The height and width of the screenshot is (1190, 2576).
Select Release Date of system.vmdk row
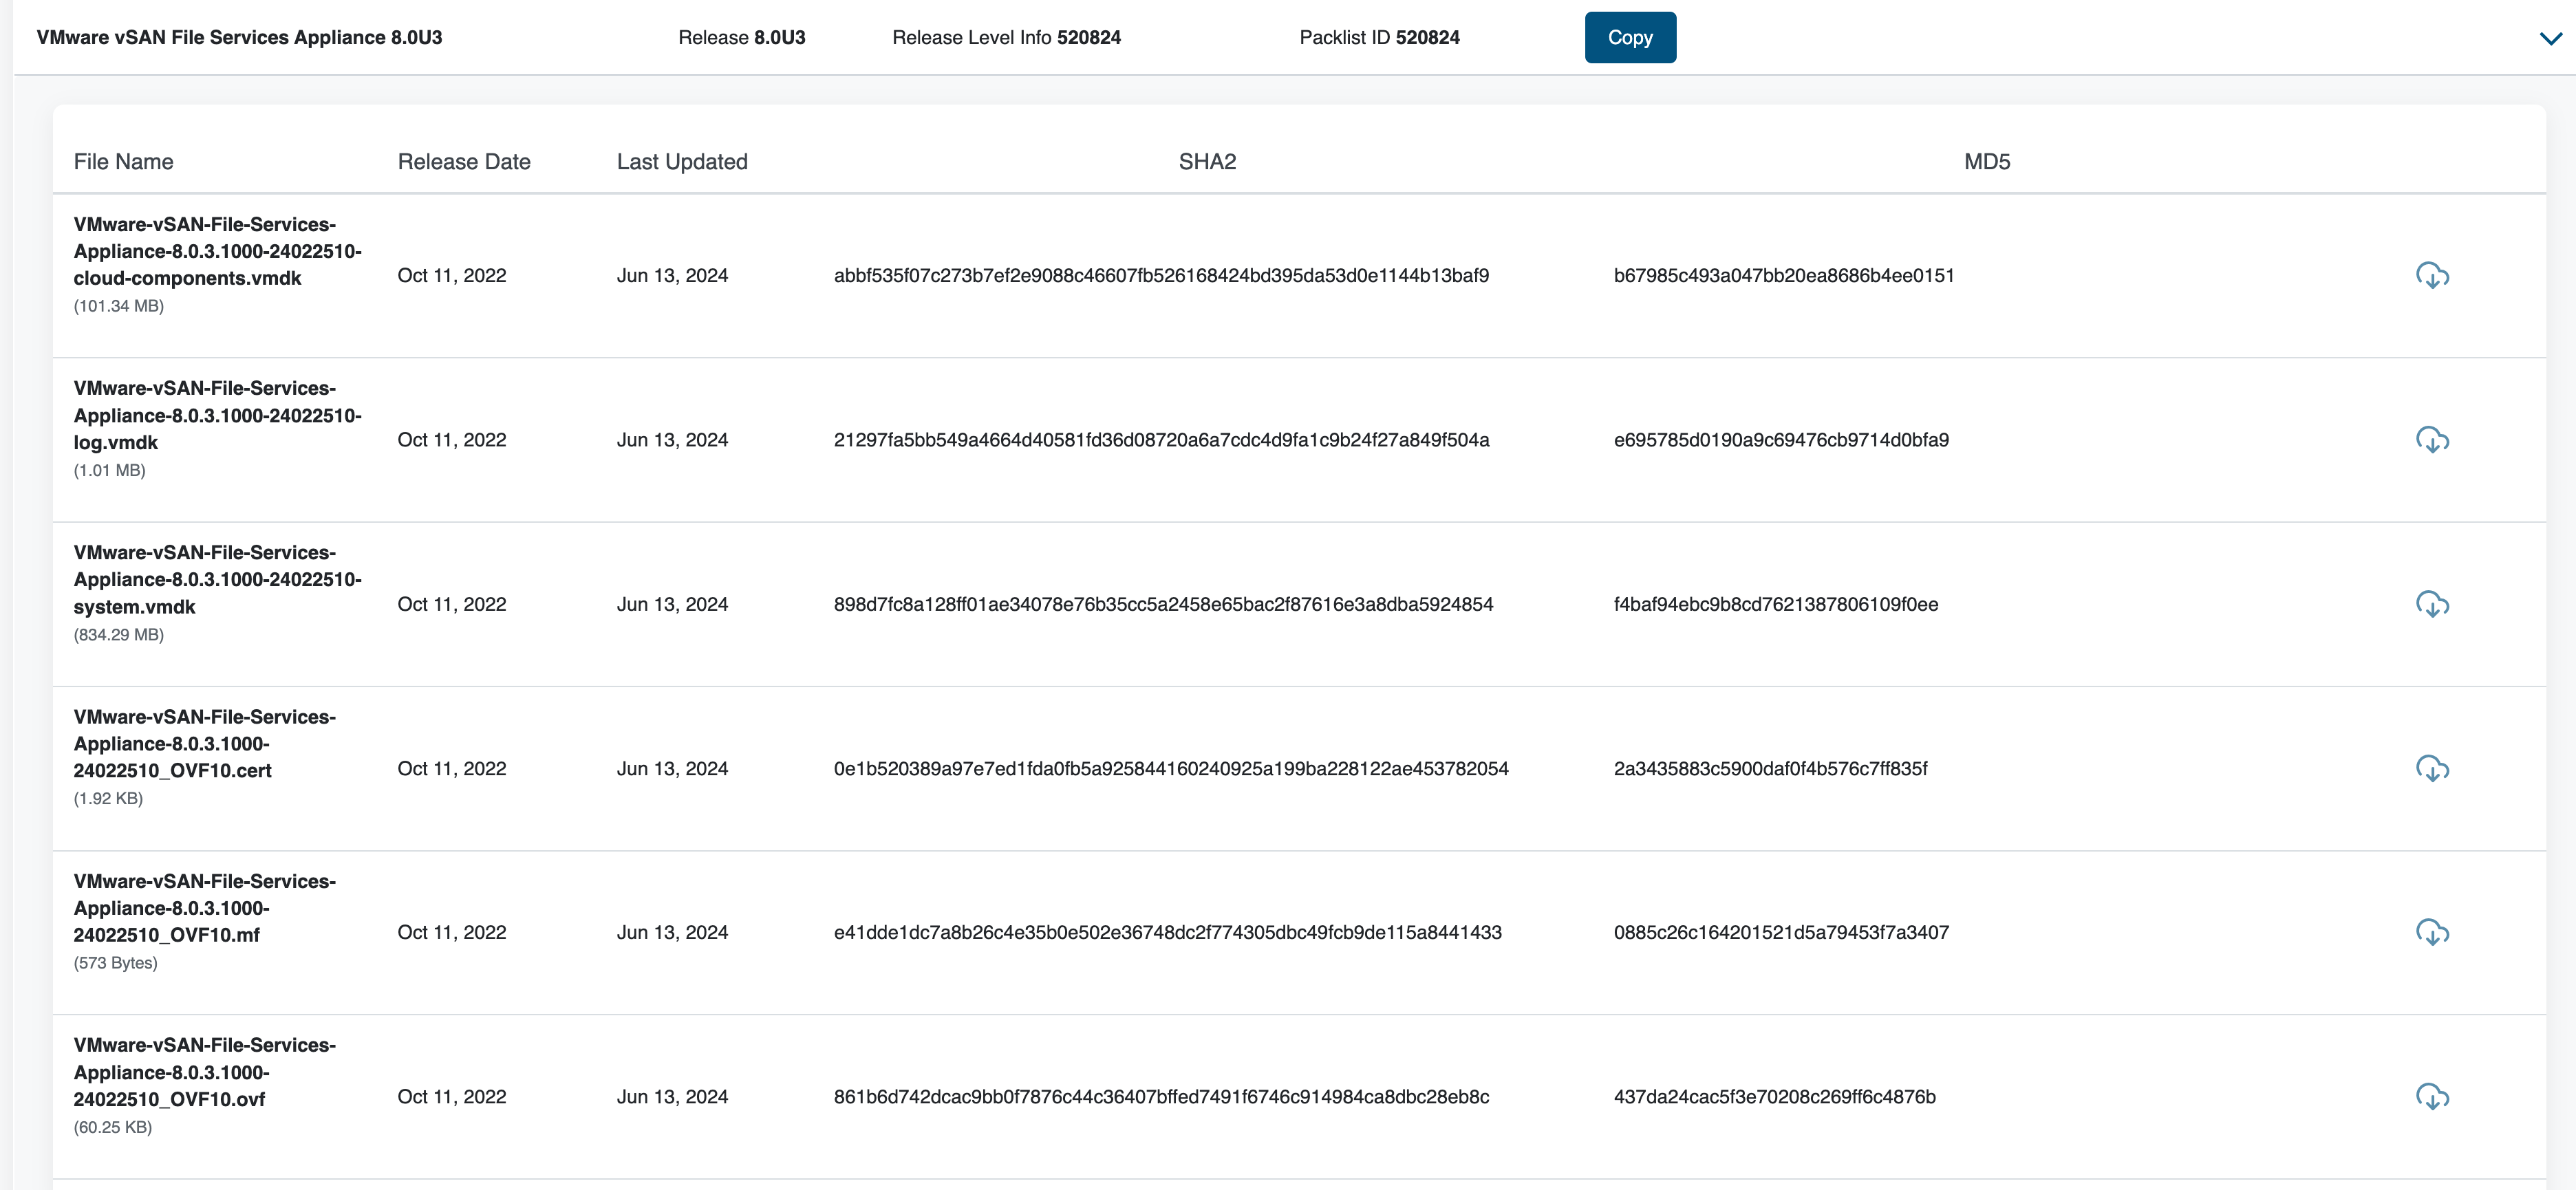452,604
